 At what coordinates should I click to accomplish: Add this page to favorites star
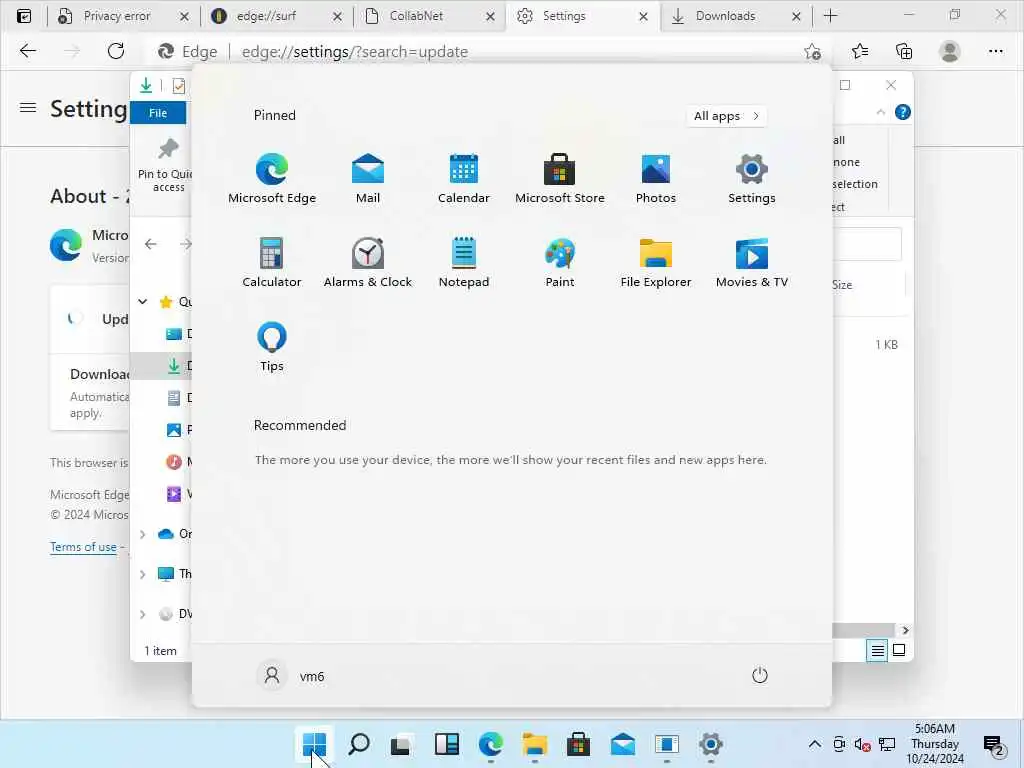click(812, 52)
